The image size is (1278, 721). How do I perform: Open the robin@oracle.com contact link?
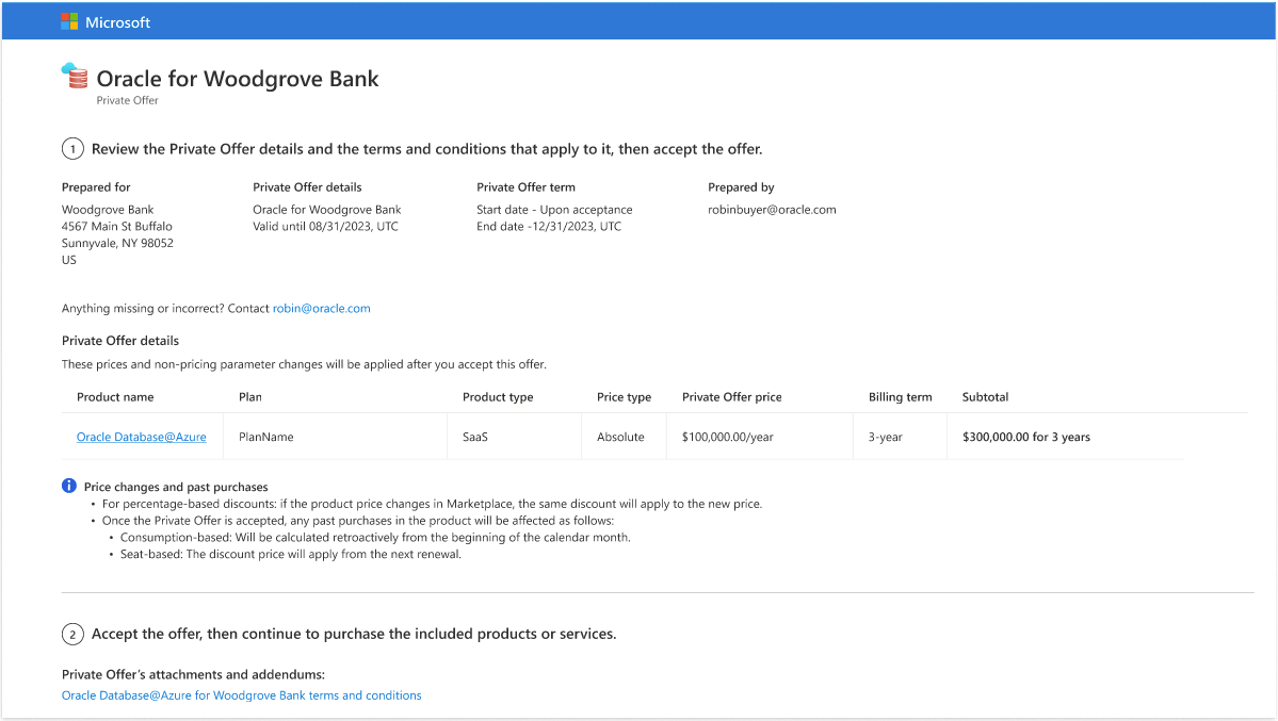pos(321,308)
